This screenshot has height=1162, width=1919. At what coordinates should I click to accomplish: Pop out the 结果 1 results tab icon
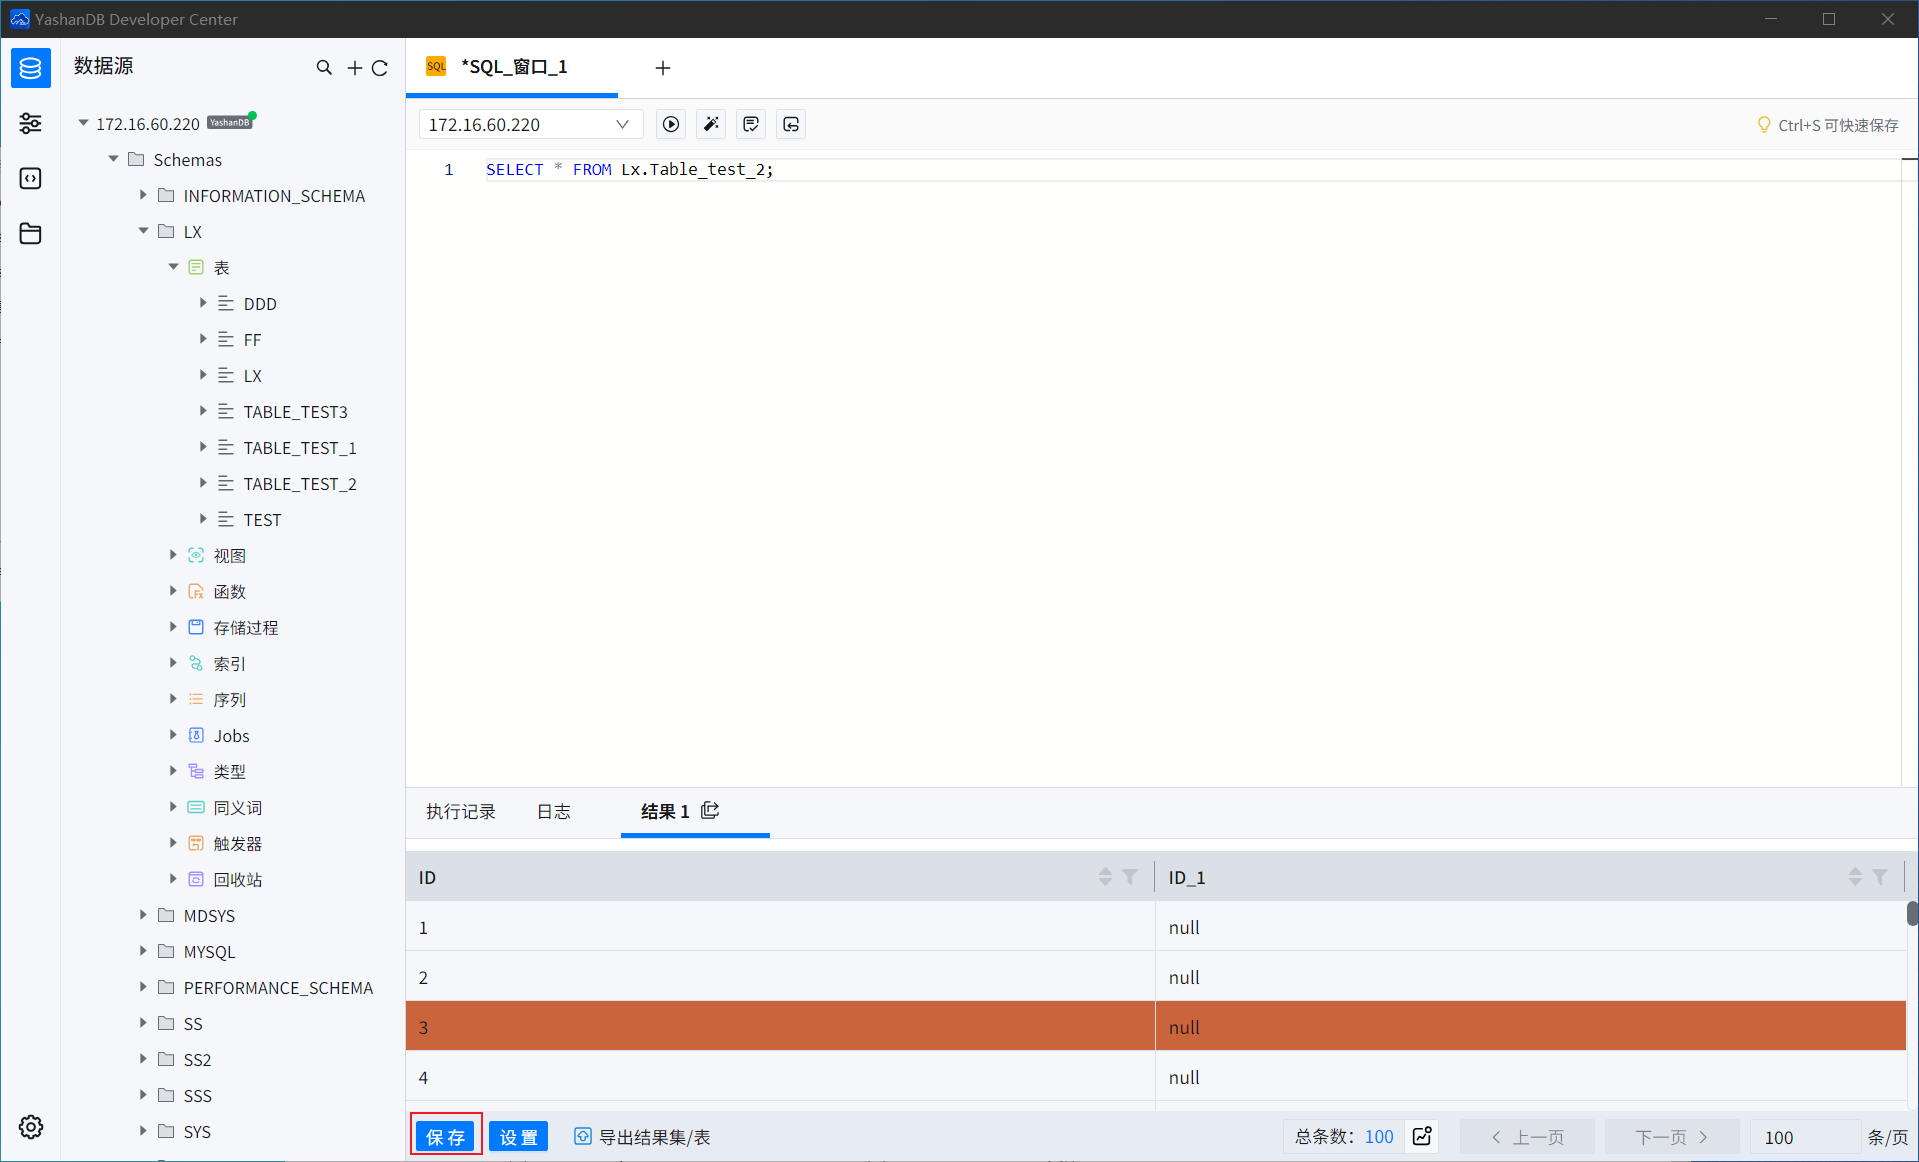pos(710,810)
